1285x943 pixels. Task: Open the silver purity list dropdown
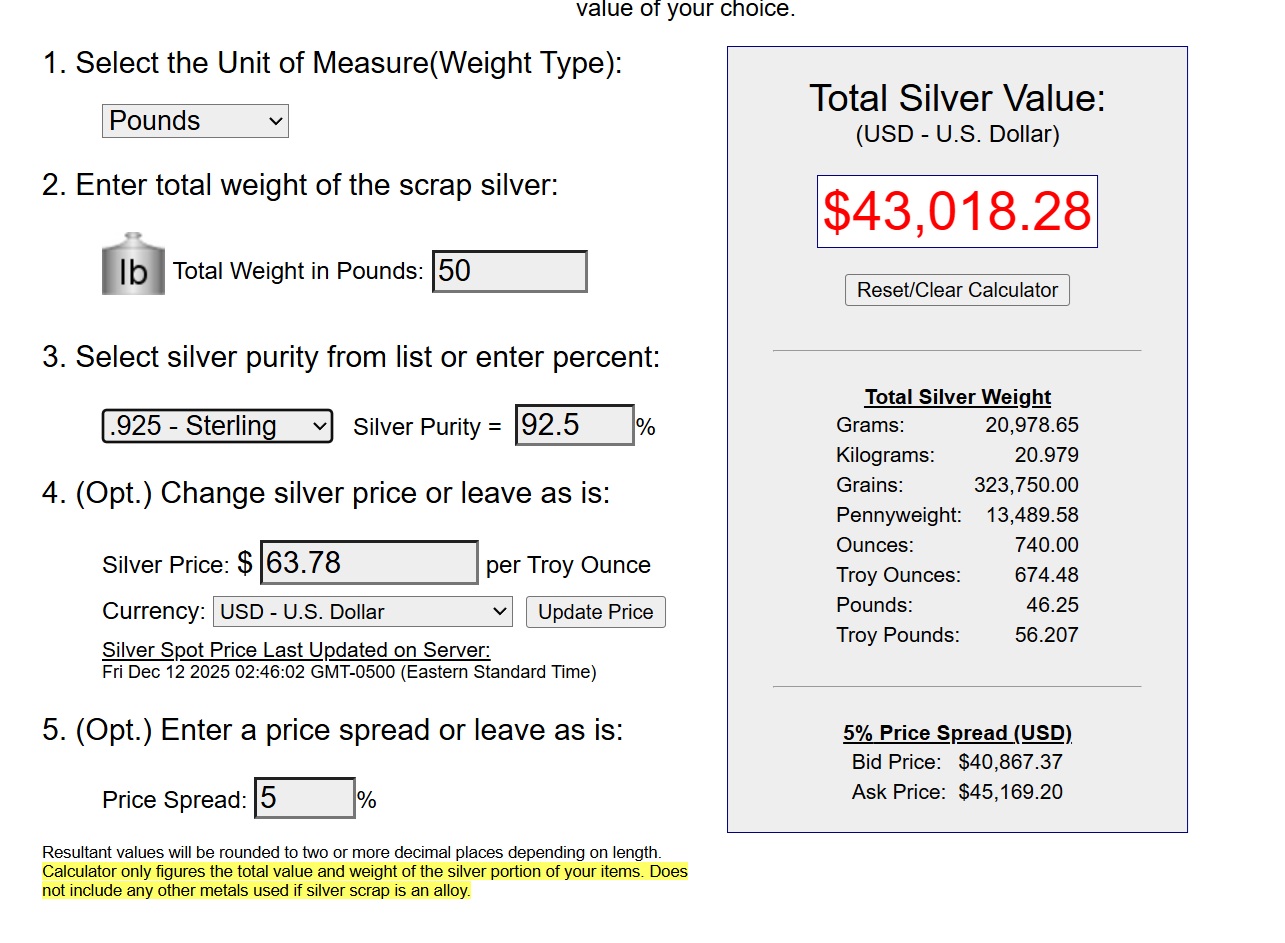point(217,426)
